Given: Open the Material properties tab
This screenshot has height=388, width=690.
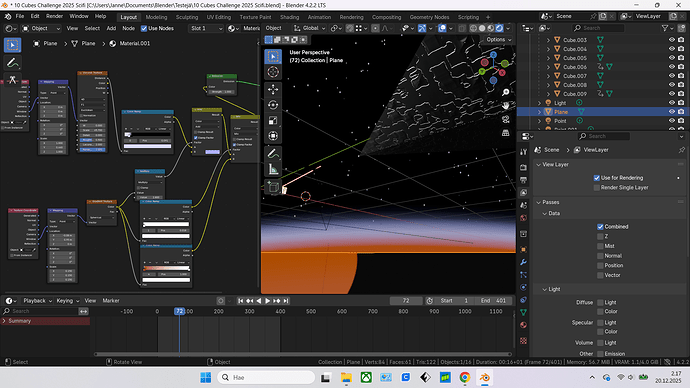Looking at the screenshot, I should tap(523, 325).
